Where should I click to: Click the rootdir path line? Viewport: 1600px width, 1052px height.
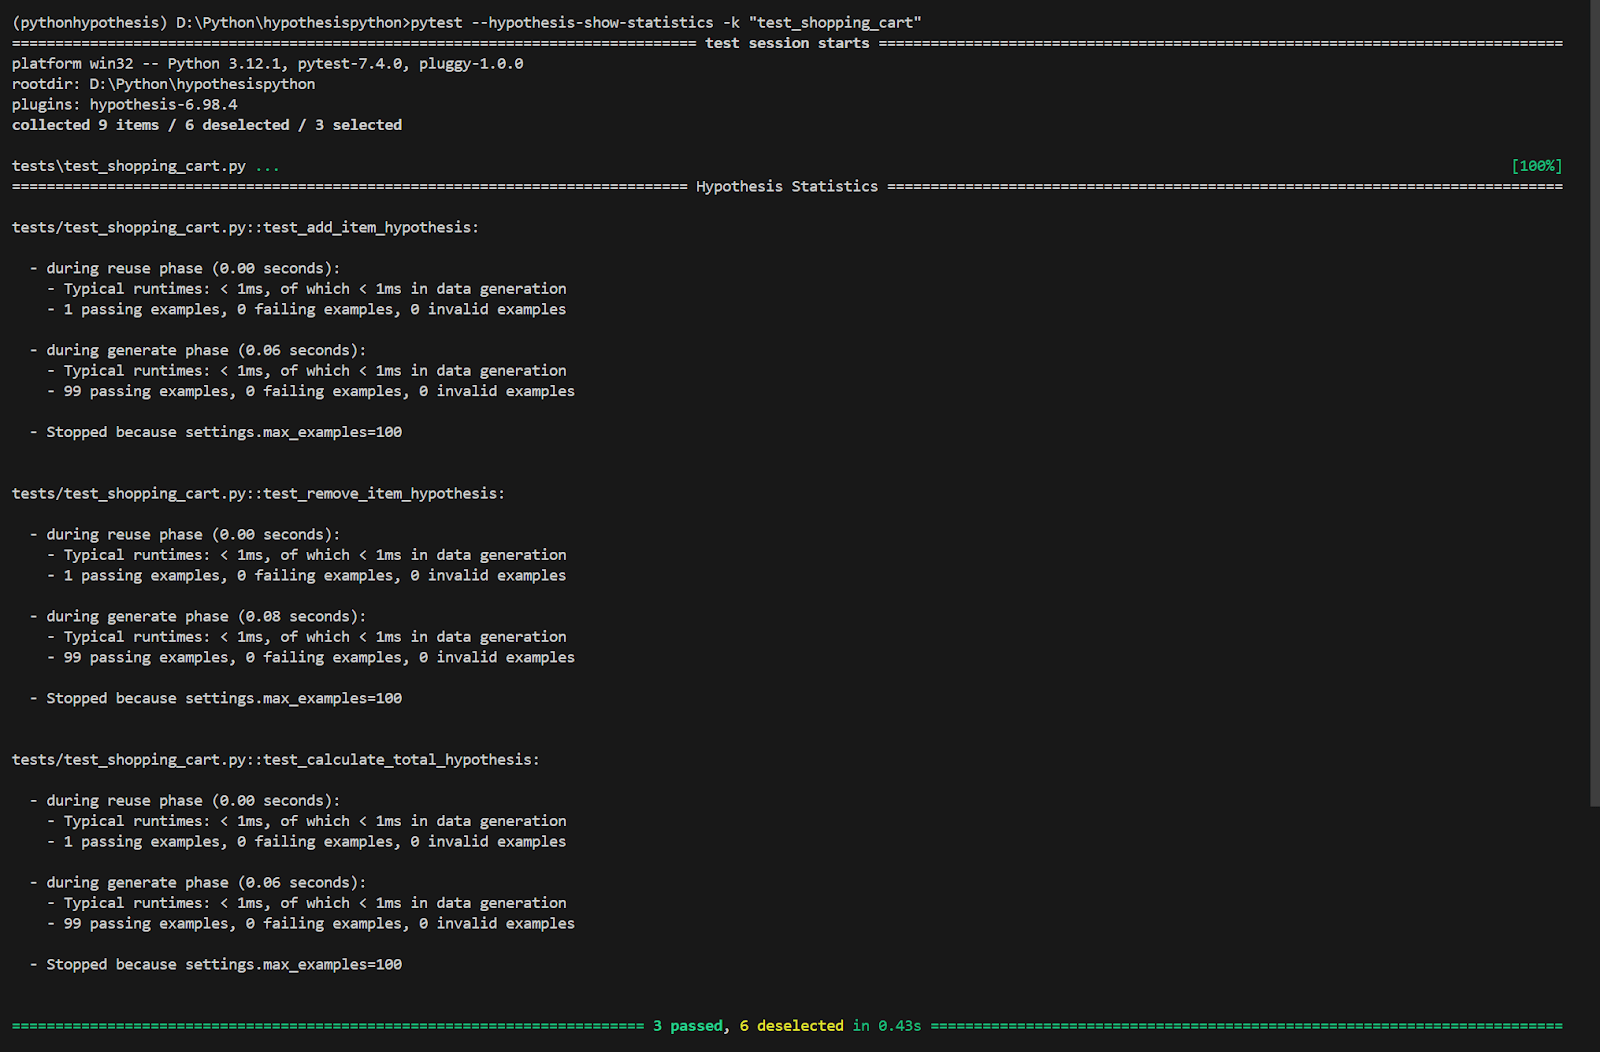tap(163, 84)
